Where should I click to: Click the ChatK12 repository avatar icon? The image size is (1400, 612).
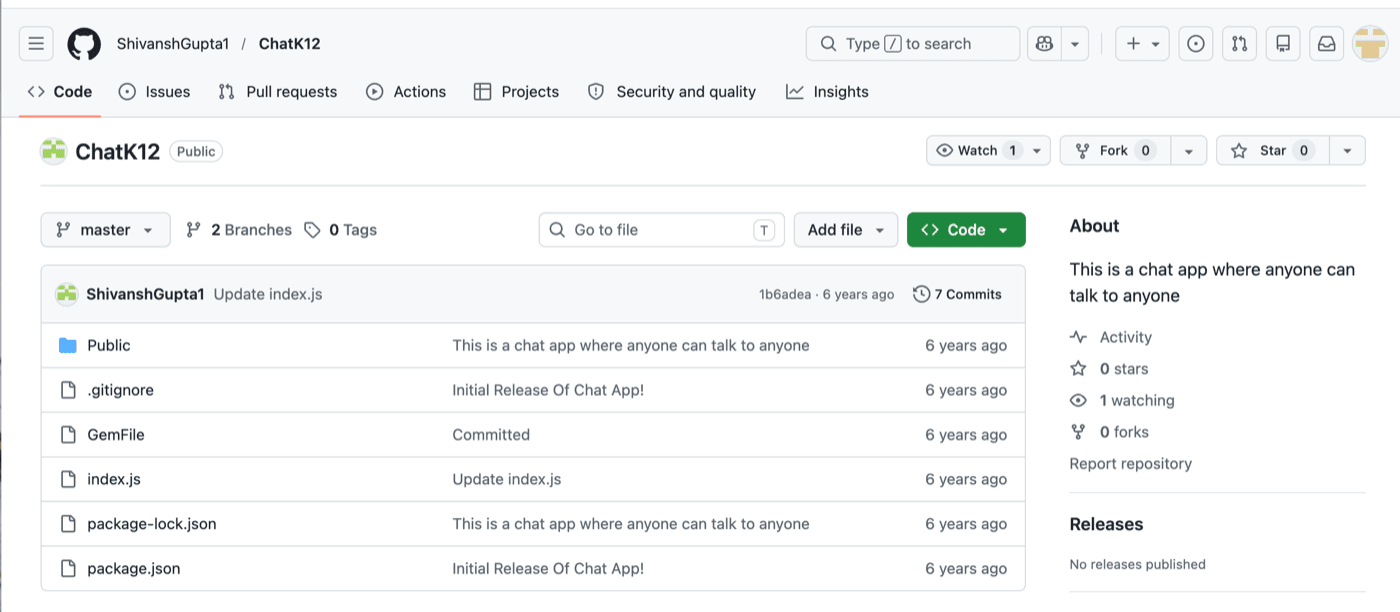(x=53, y=151)
